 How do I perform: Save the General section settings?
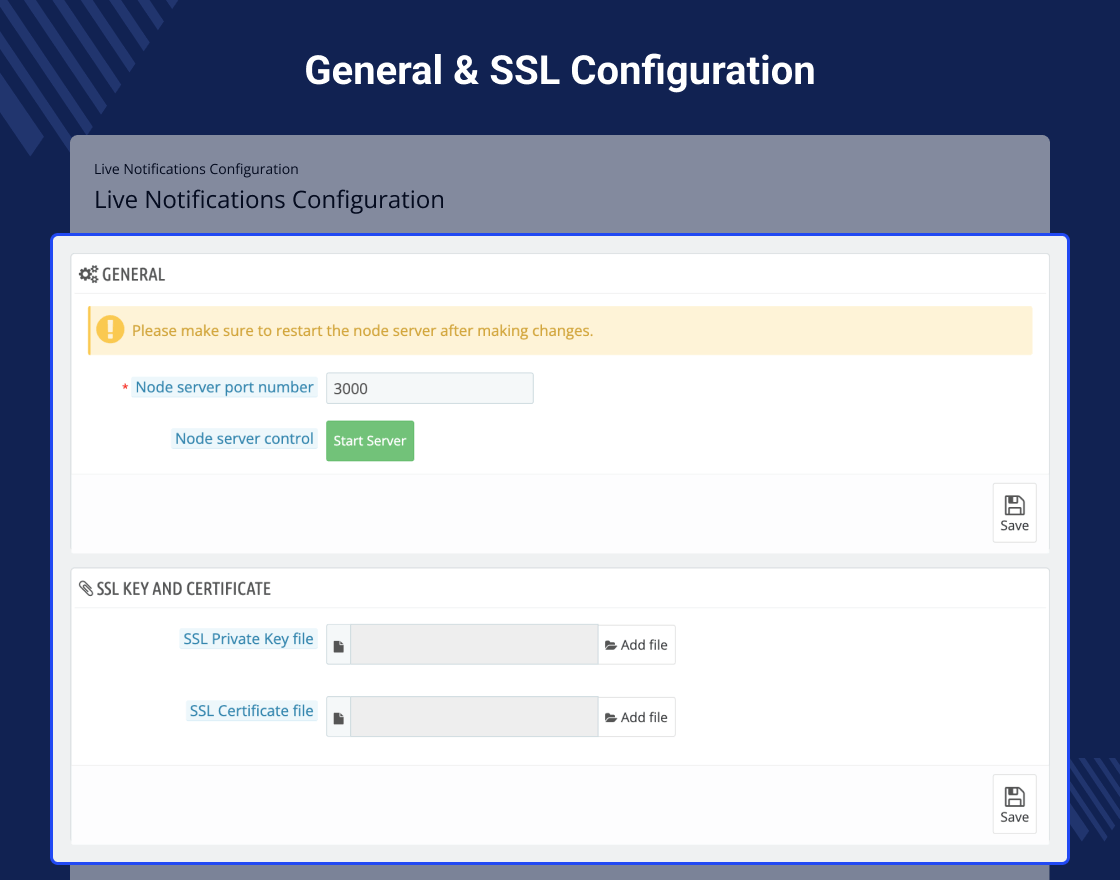1014,513
